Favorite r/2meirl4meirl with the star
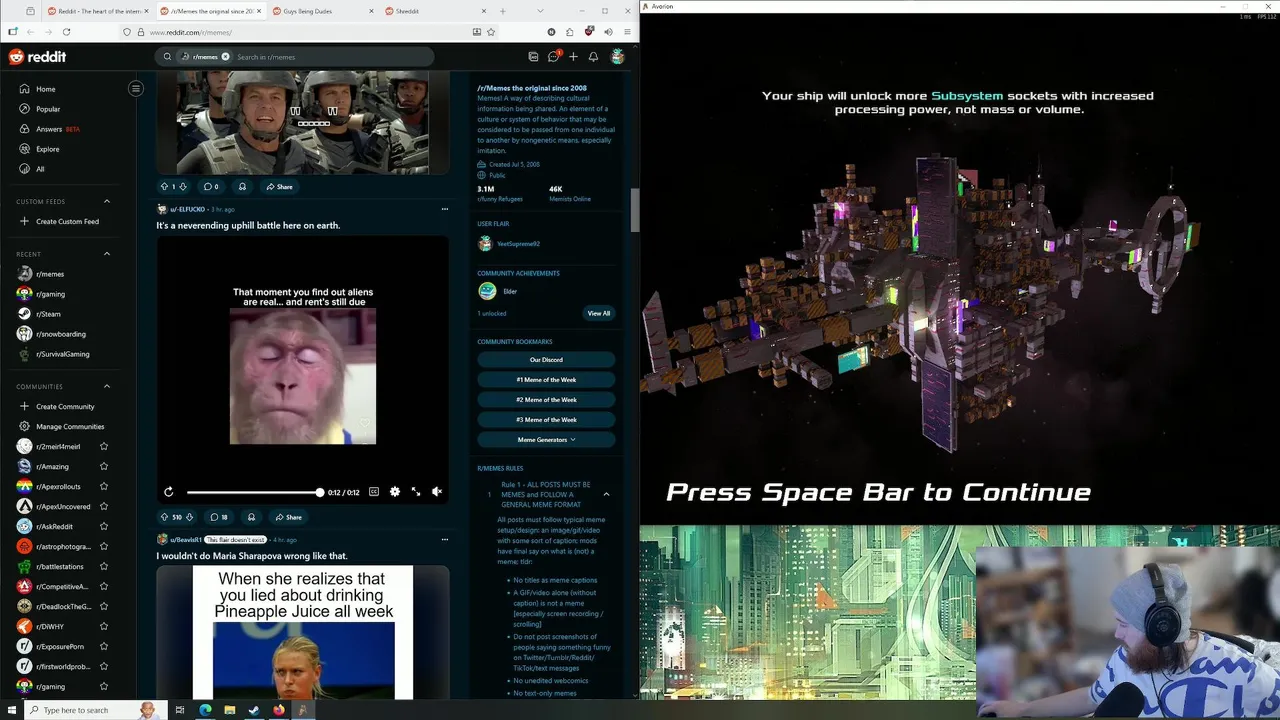 tap(104, 446)
